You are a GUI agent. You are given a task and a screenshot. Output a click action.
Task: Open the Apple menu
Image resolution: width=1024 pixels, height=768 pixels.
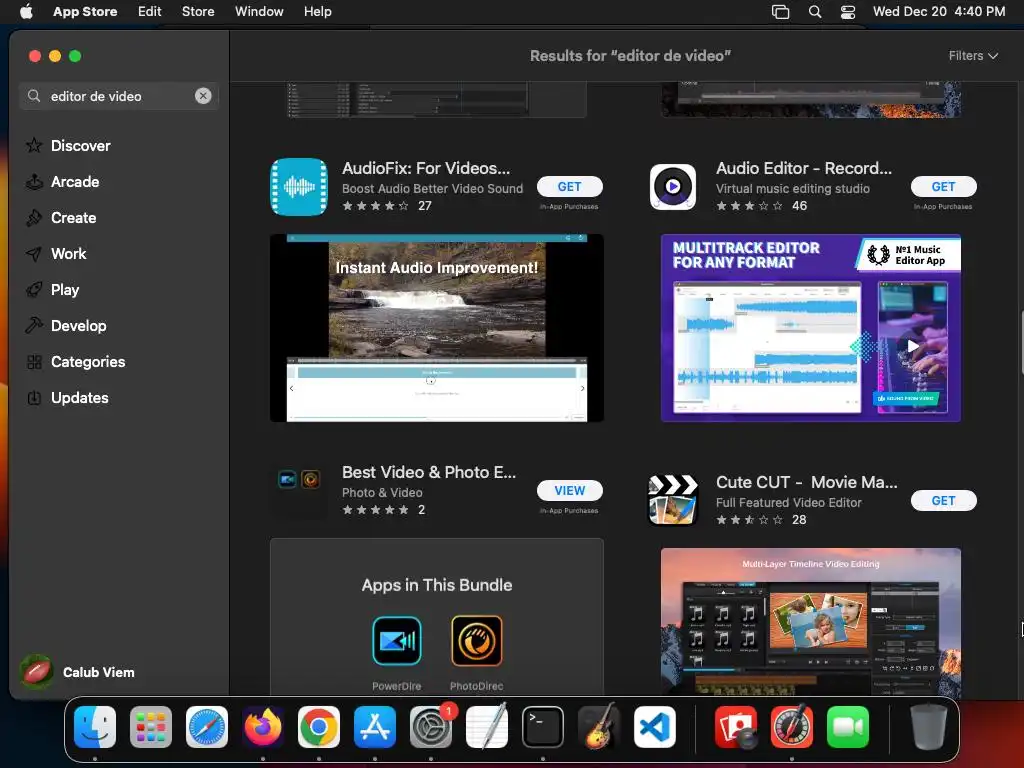26,12
